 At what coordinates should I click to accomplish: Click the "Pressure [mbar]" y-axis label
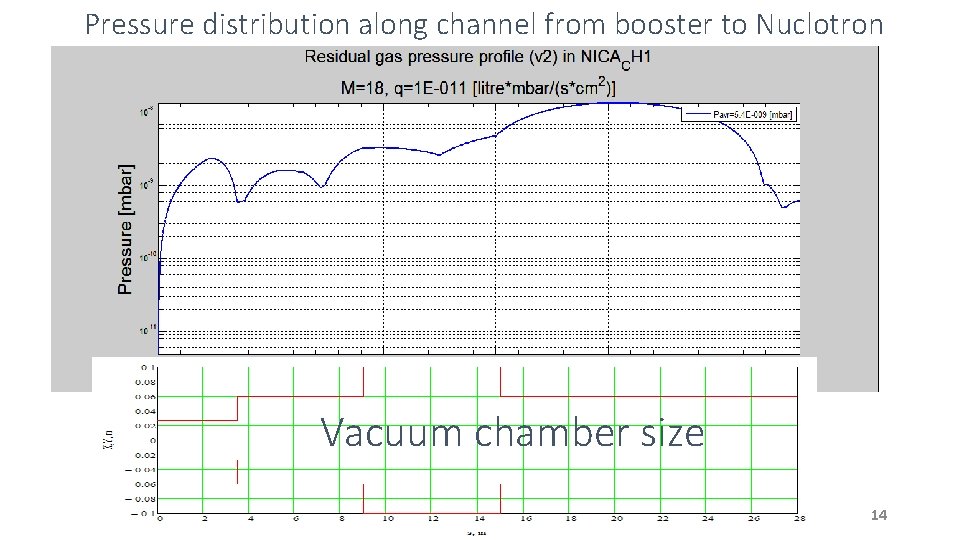click(125, 229)
